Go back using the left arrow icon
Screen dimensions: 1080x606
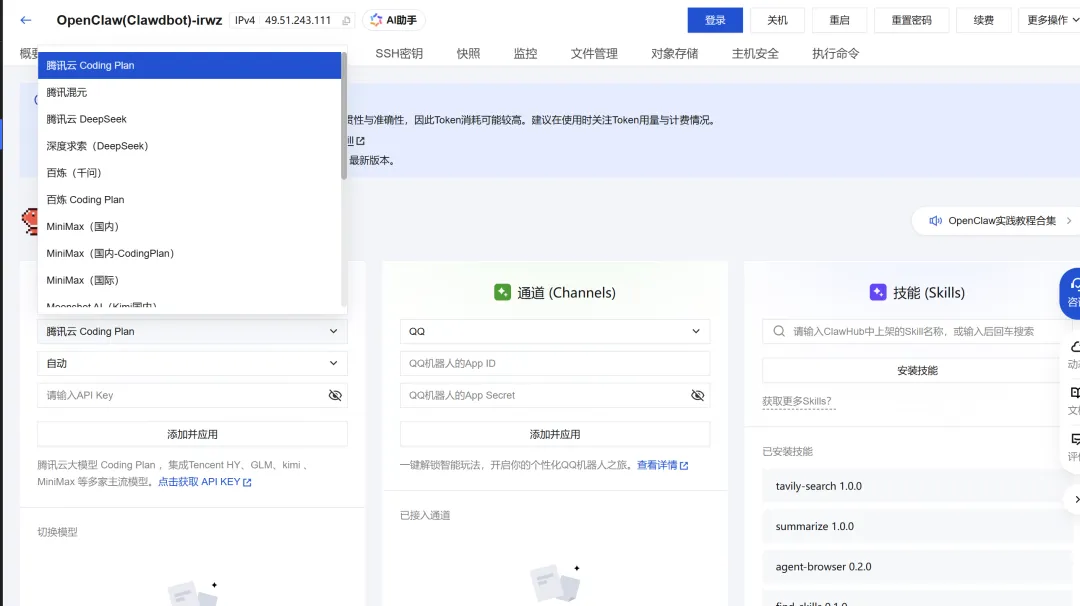pyautogui.click(x=25, y=20)
